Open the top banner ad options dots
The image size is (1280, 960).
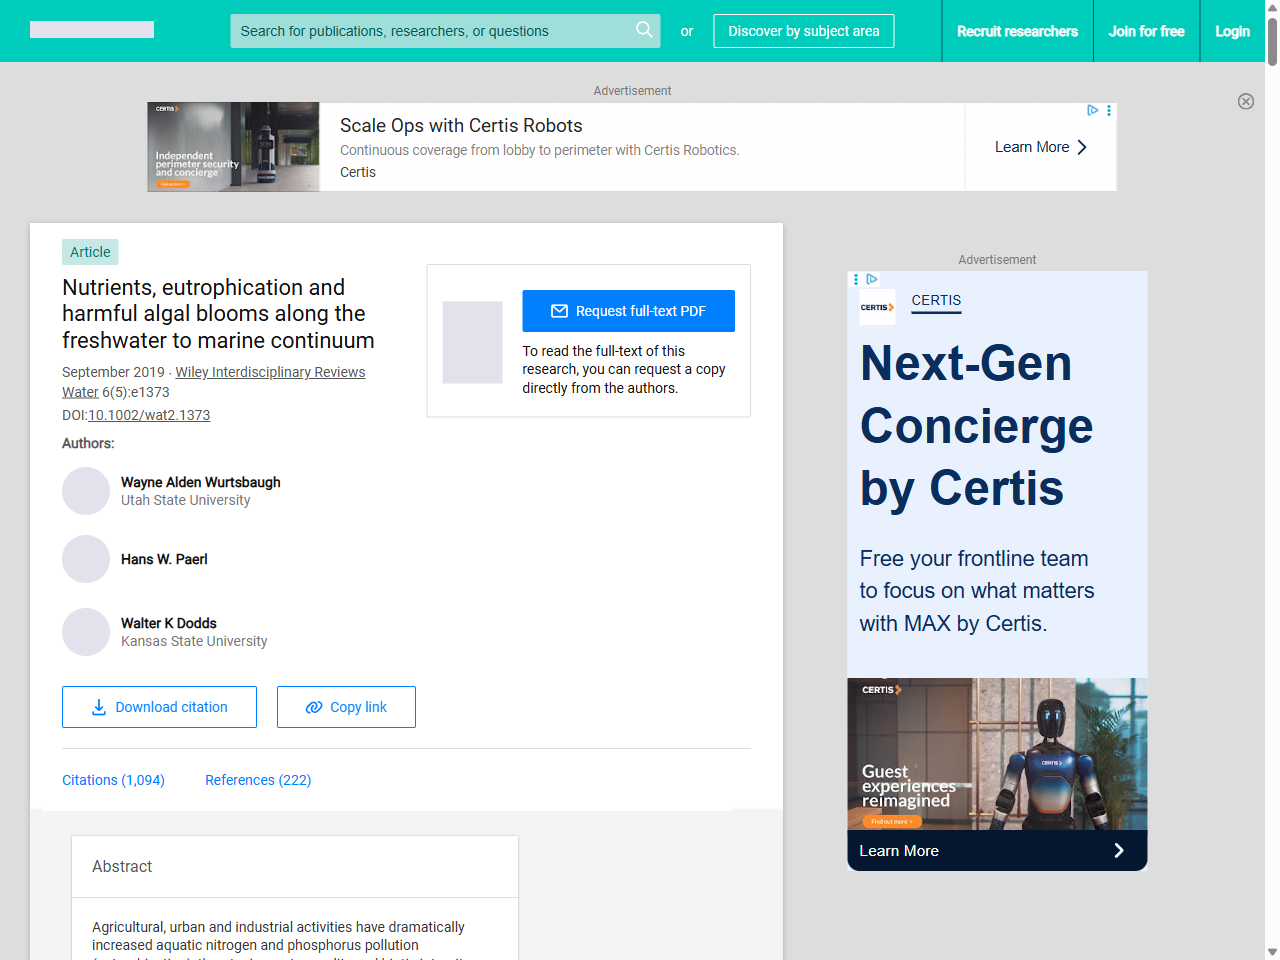(1109, 110)
